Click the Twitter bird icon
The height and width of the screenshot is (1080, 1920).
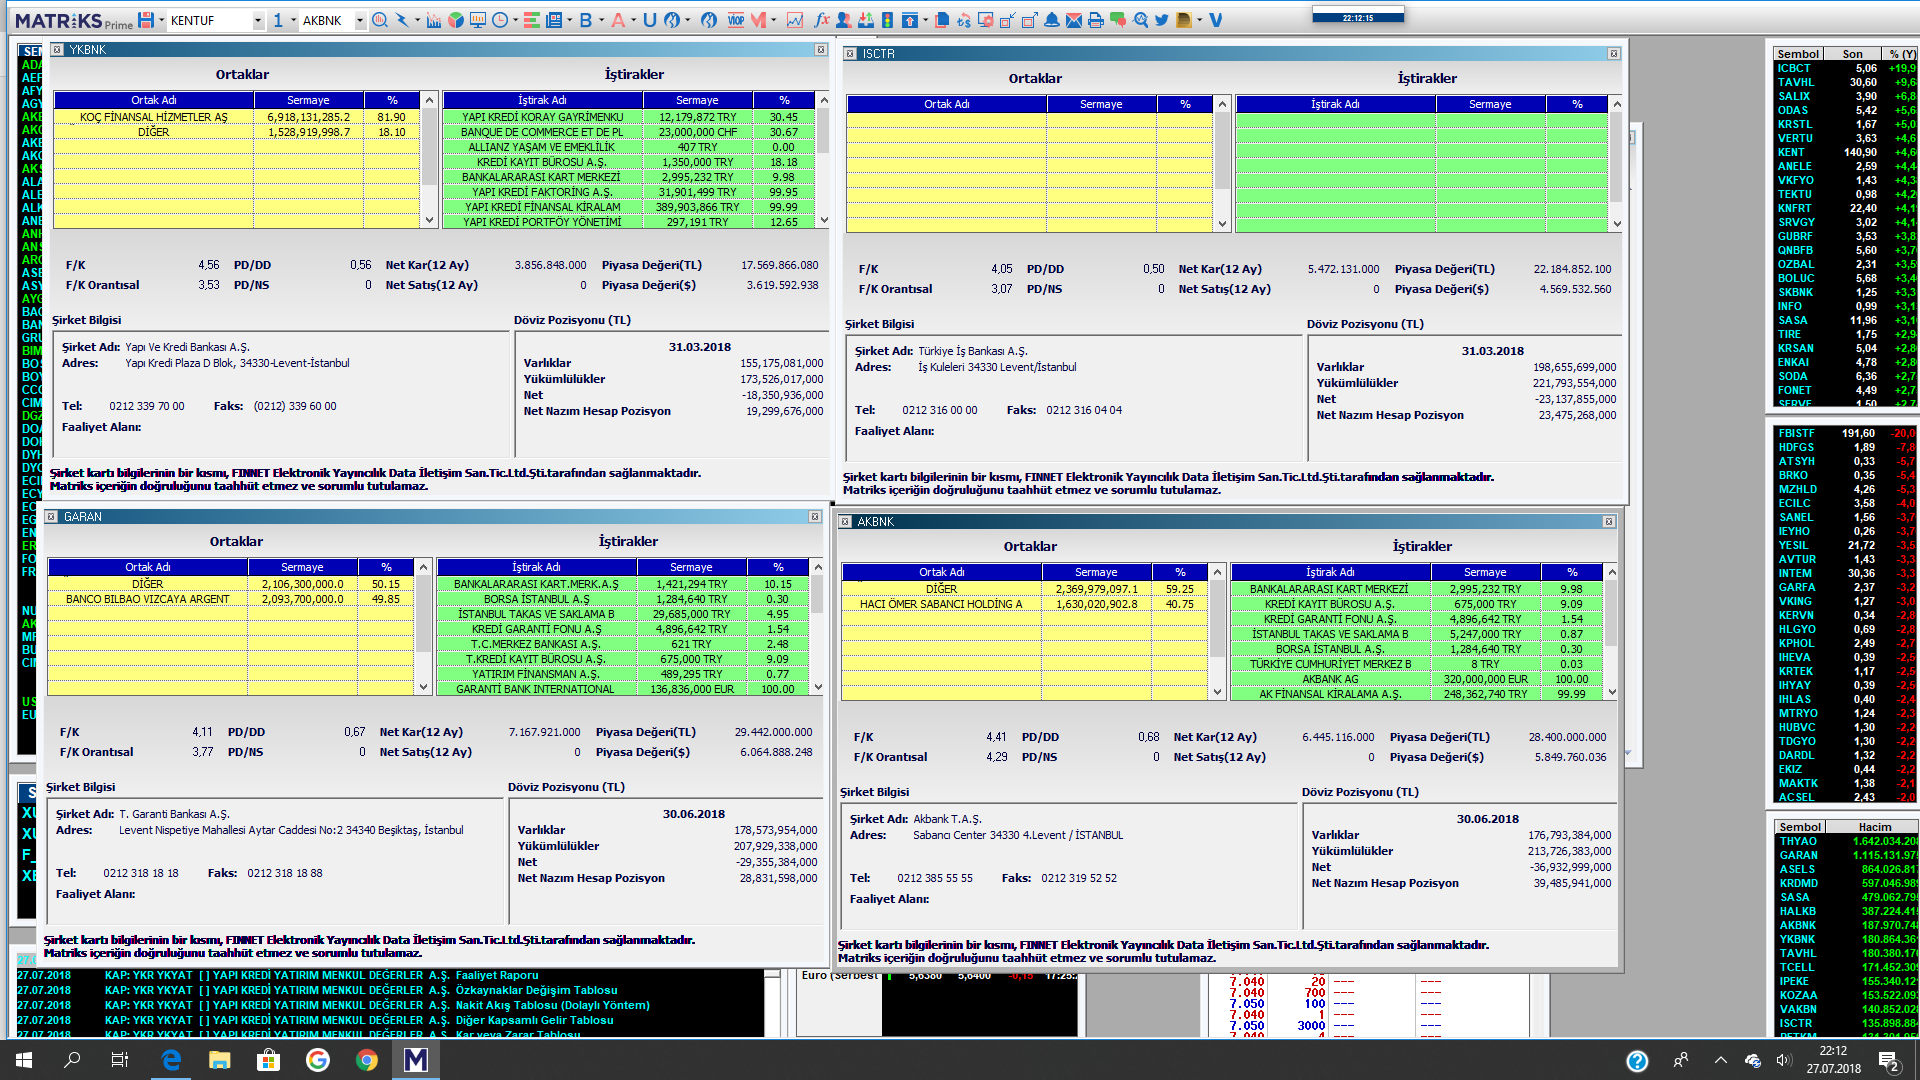coord(1162,20)
